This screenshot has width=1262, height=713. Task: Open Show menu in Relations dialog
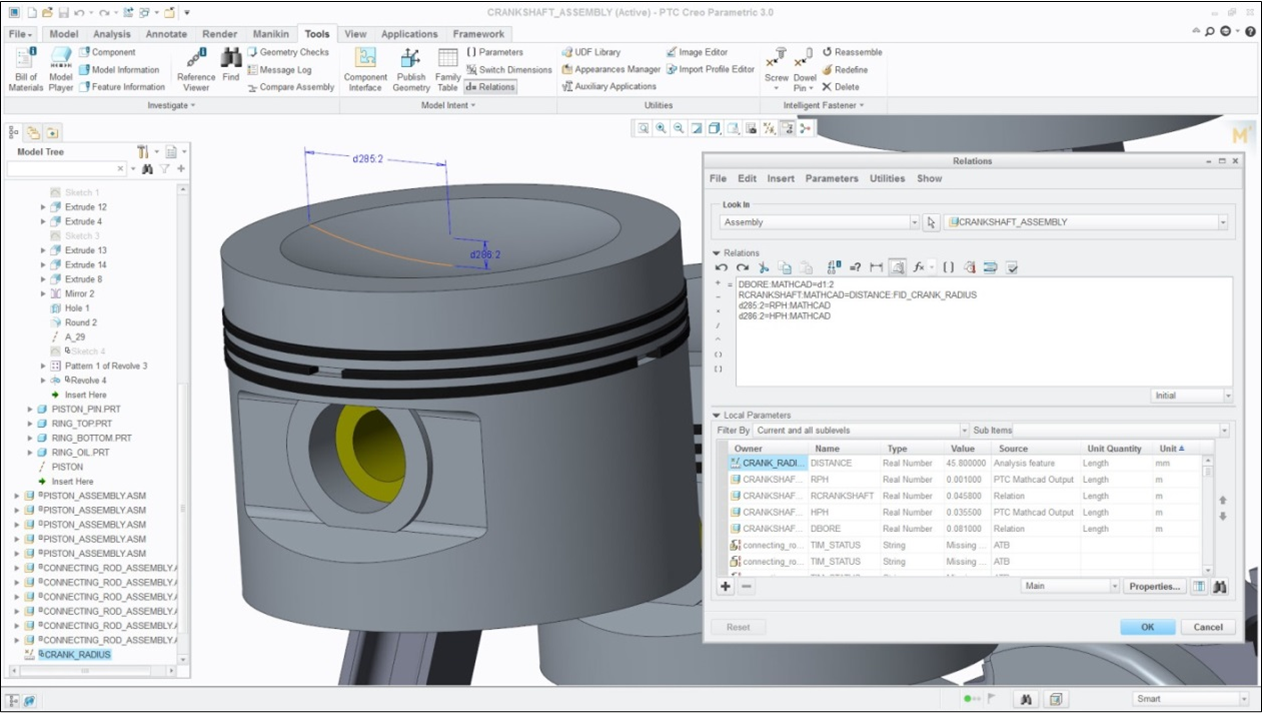[x=929, y=178]
